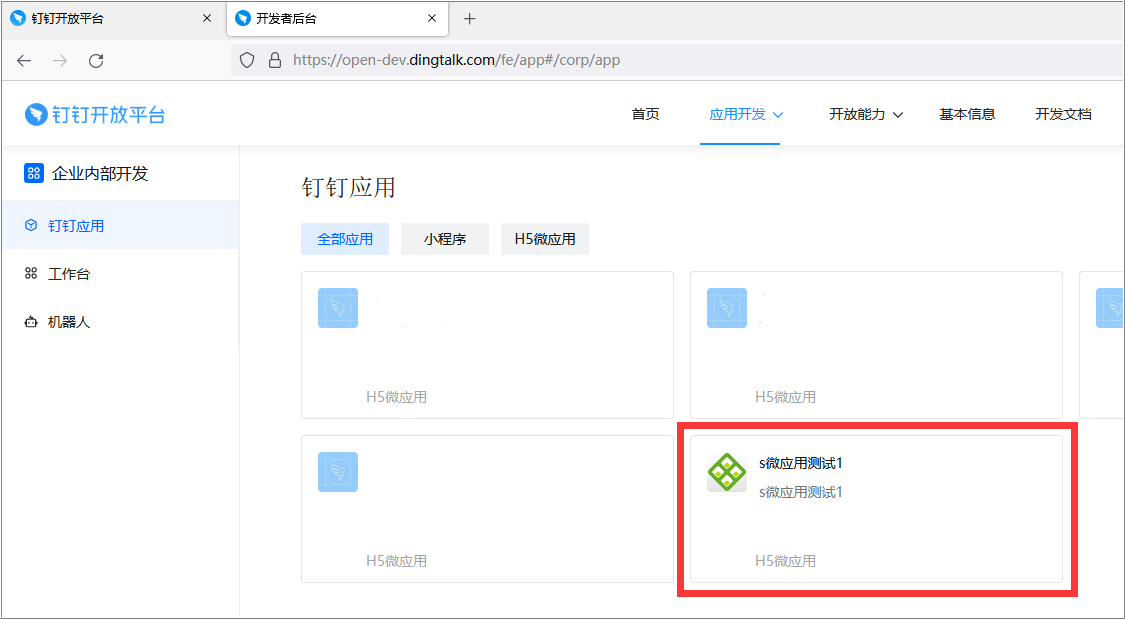The height and width of the screenshot is (619, 1125).
Task: Open a new browser tab with plus
Action: tap(469, 19)
